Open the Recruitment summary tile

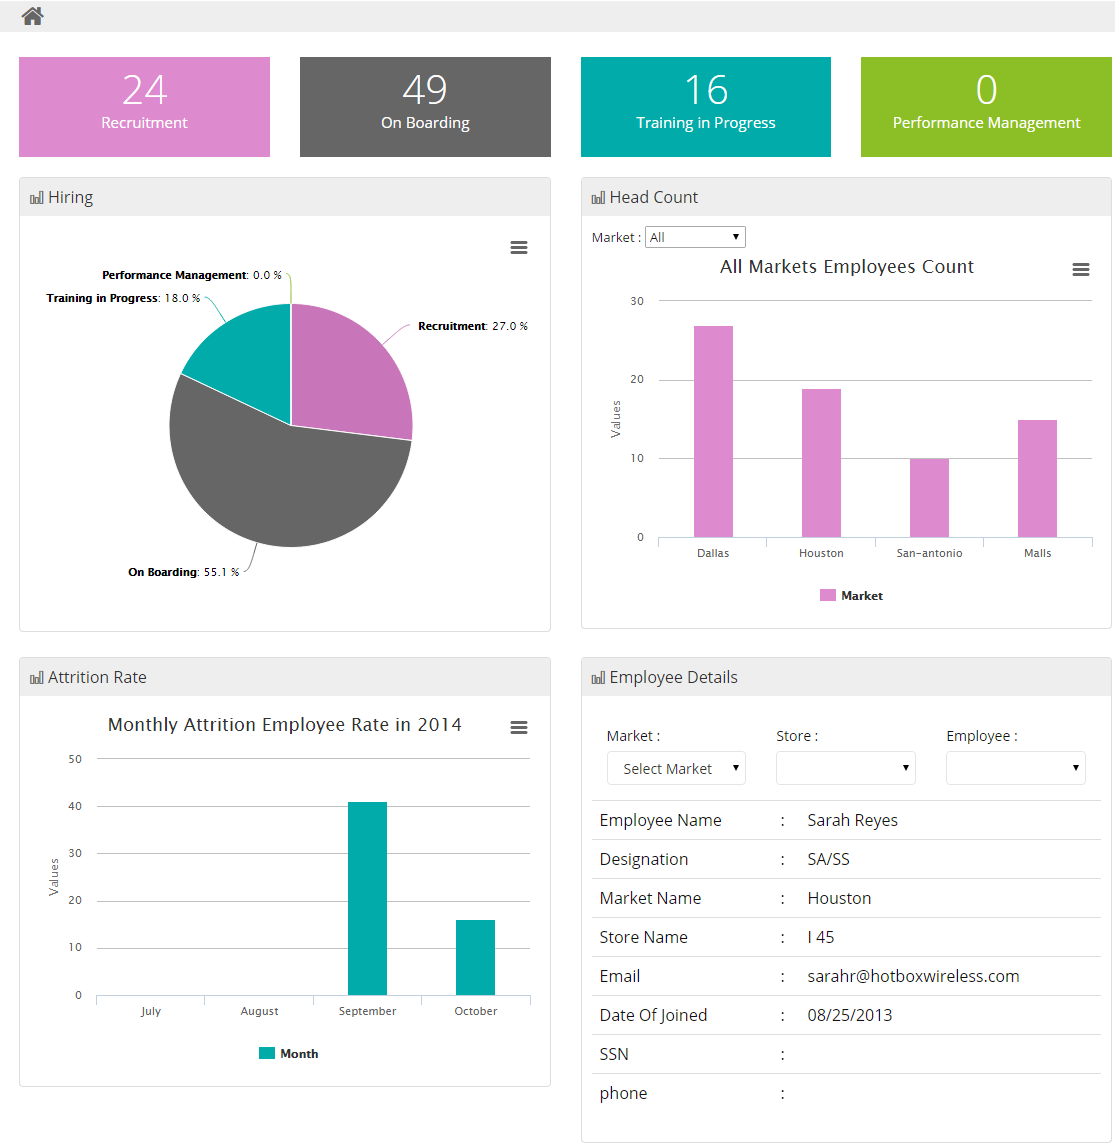tap(144, 107)
